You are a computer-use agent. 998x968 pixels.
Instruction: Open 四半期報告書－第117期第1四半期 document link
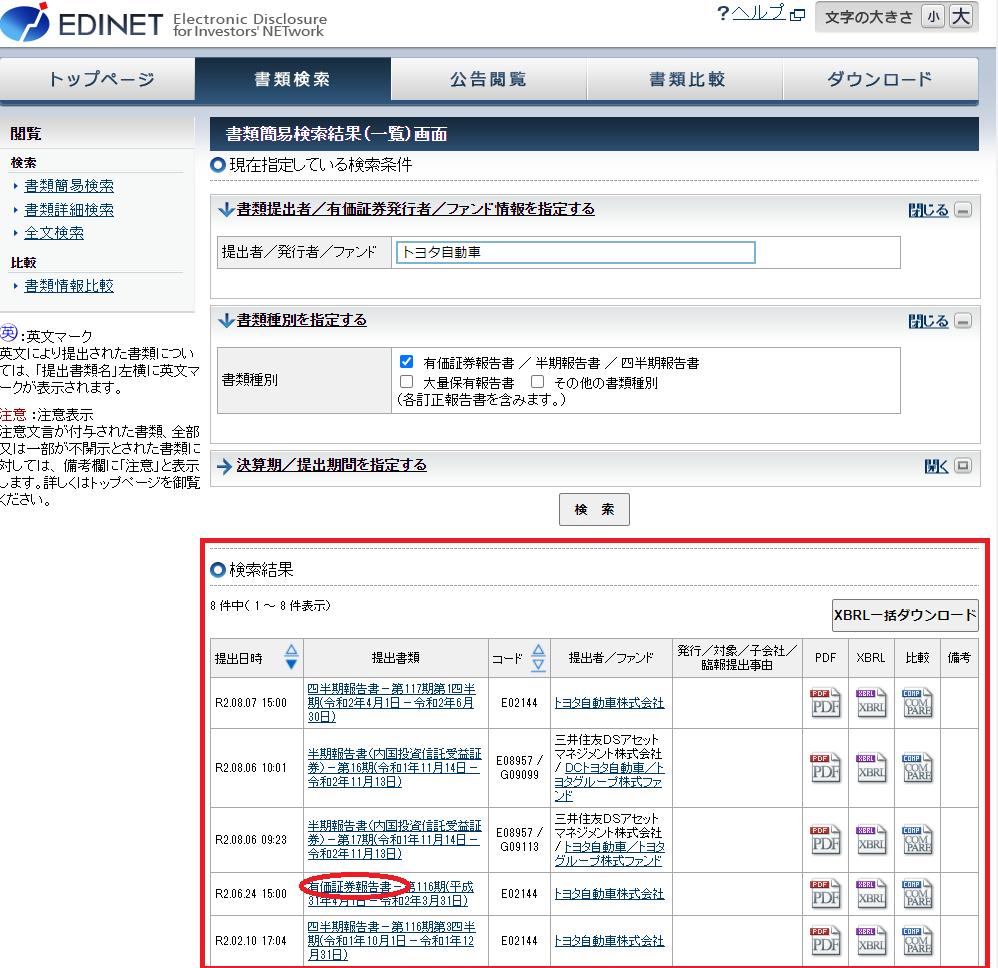[391, 703]
